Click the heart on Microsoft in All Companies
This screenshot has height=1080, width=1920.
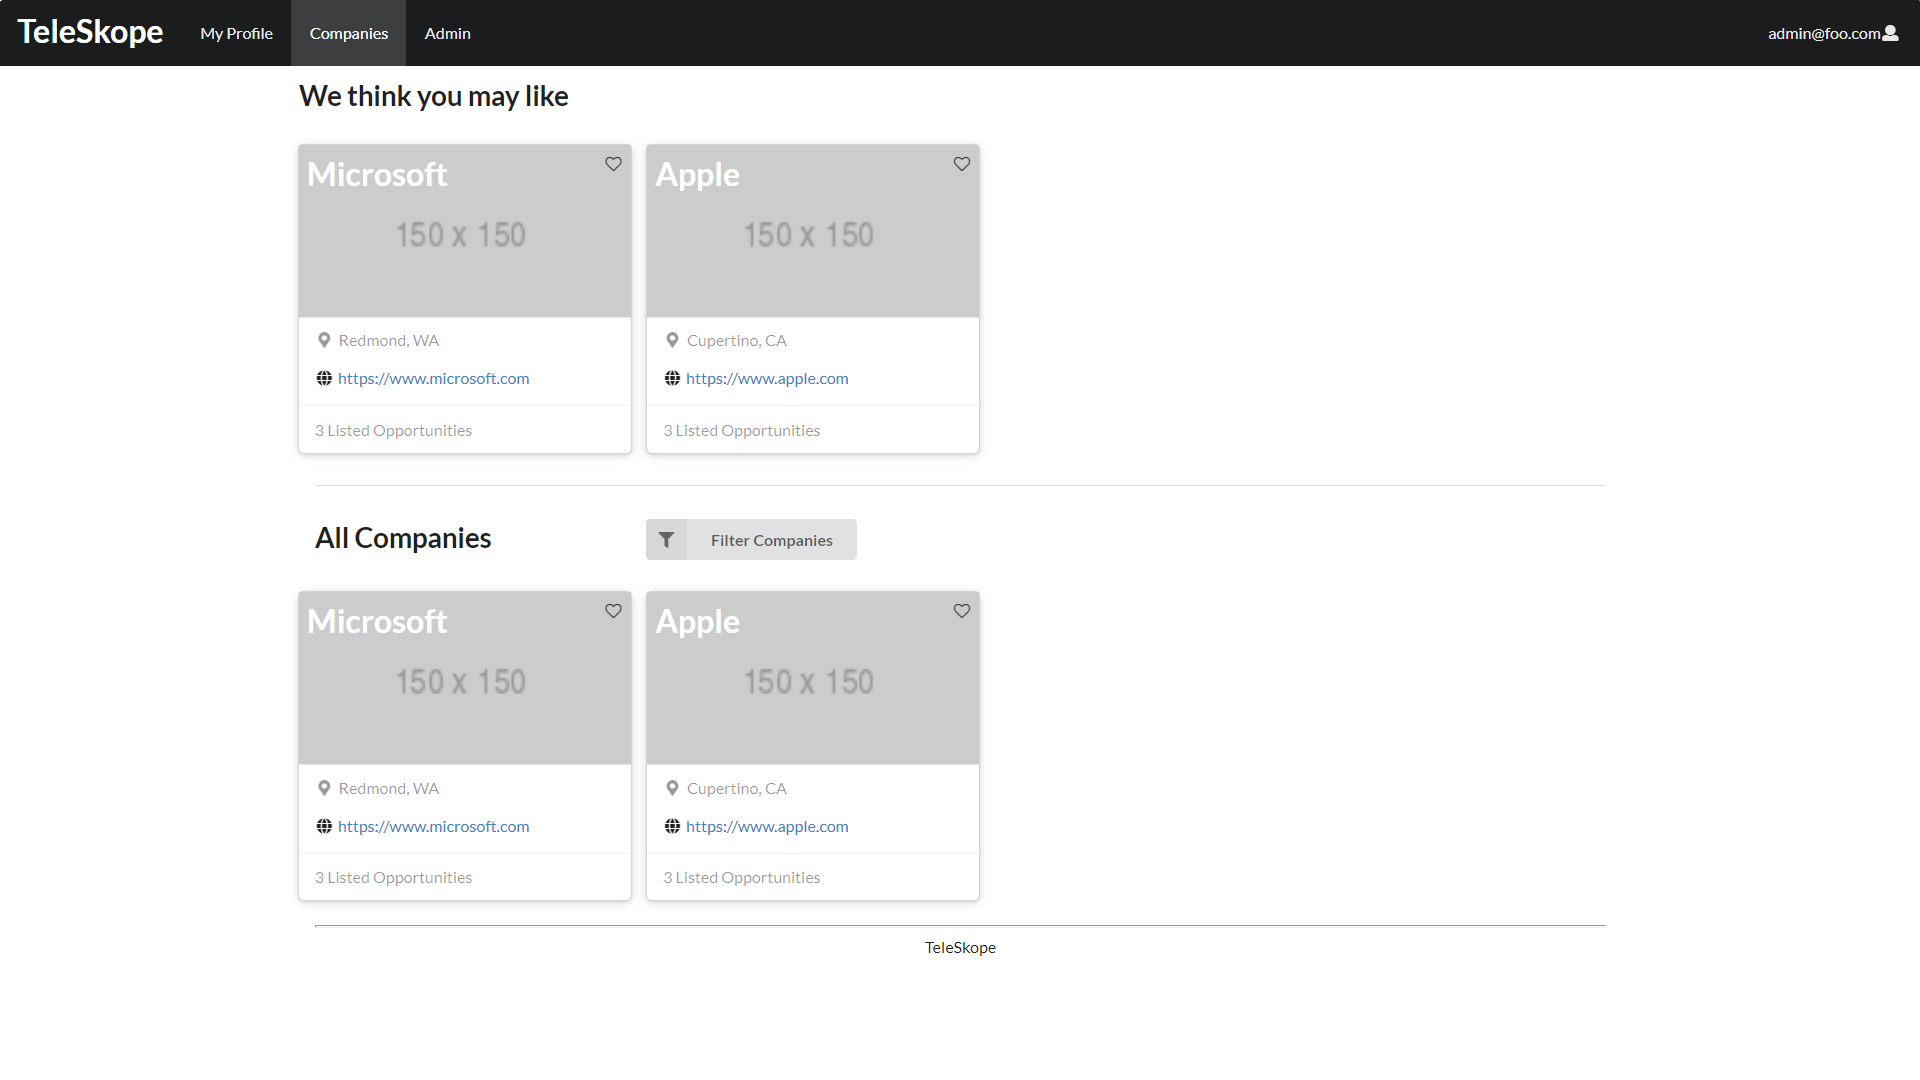pyautogui.click(x=613, y=611)
